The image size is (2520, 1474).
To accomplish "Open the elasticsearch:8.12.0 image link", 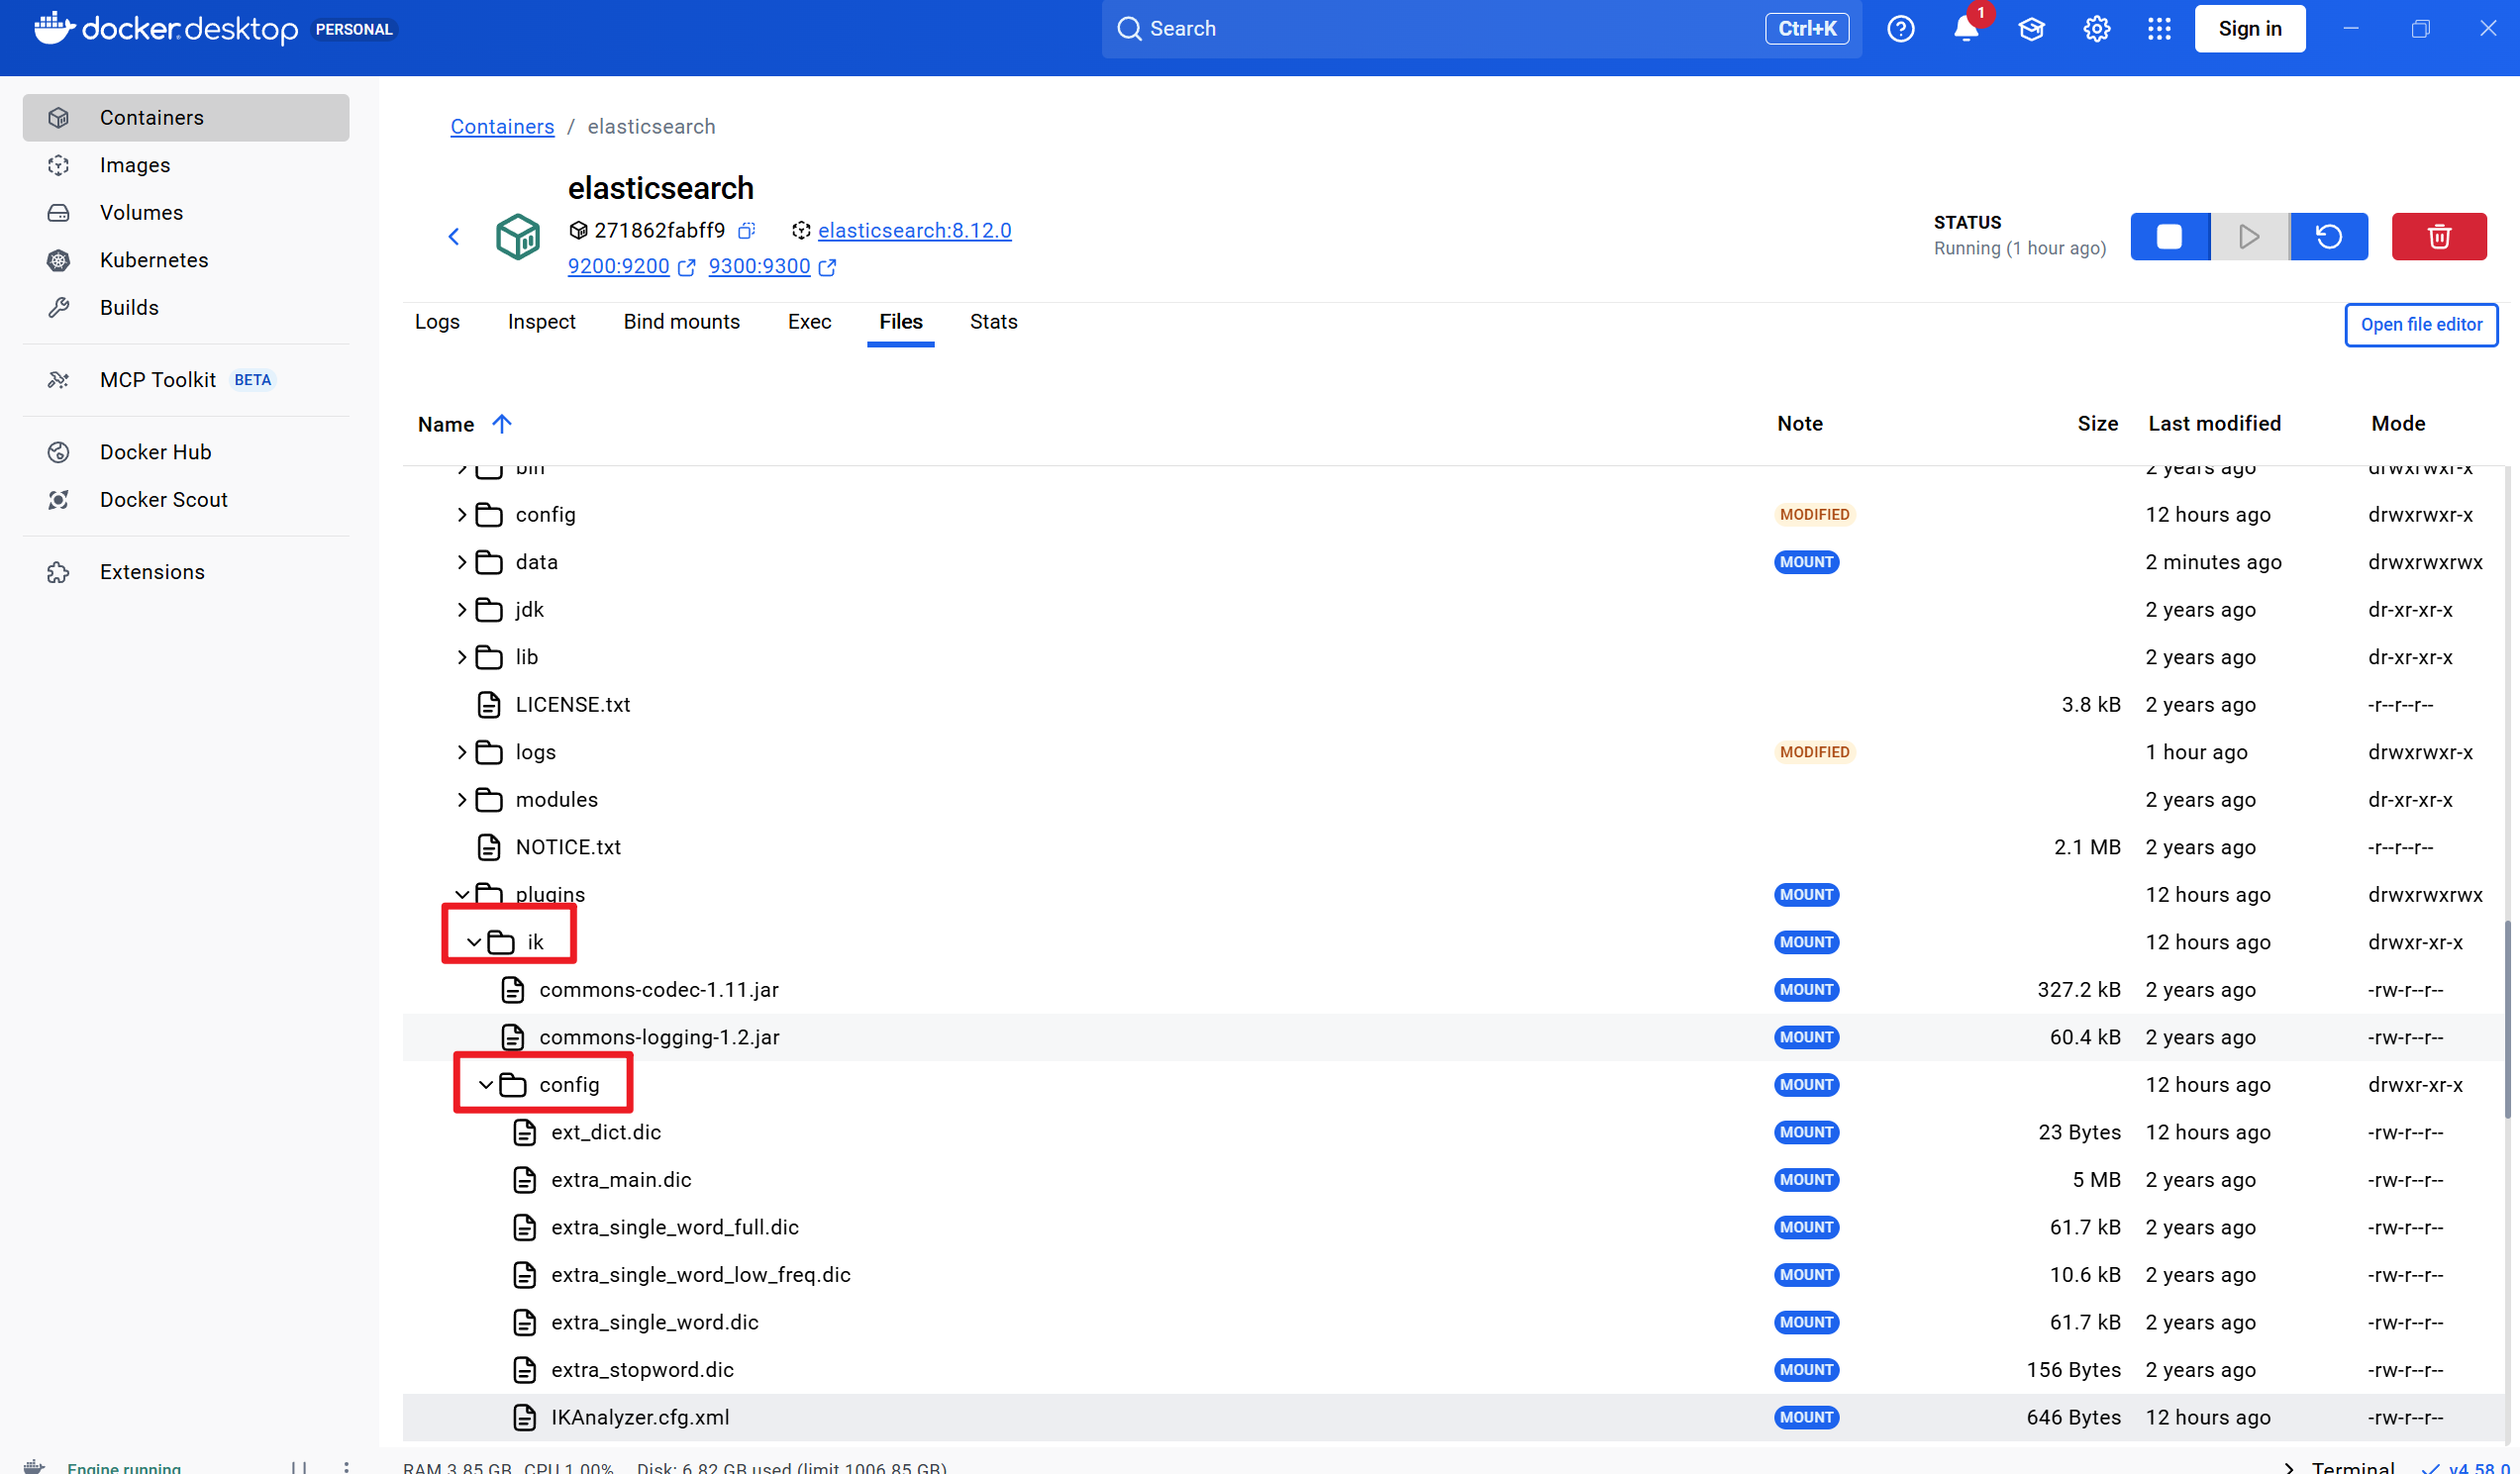I will (x=914, y=231).
